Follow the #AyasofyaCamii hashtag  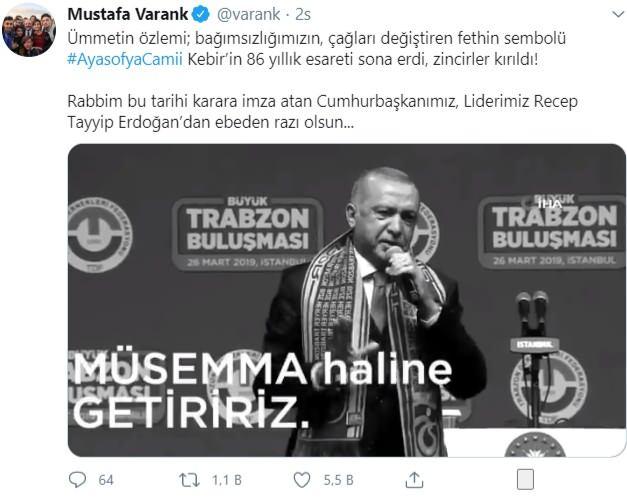point(125,59)
